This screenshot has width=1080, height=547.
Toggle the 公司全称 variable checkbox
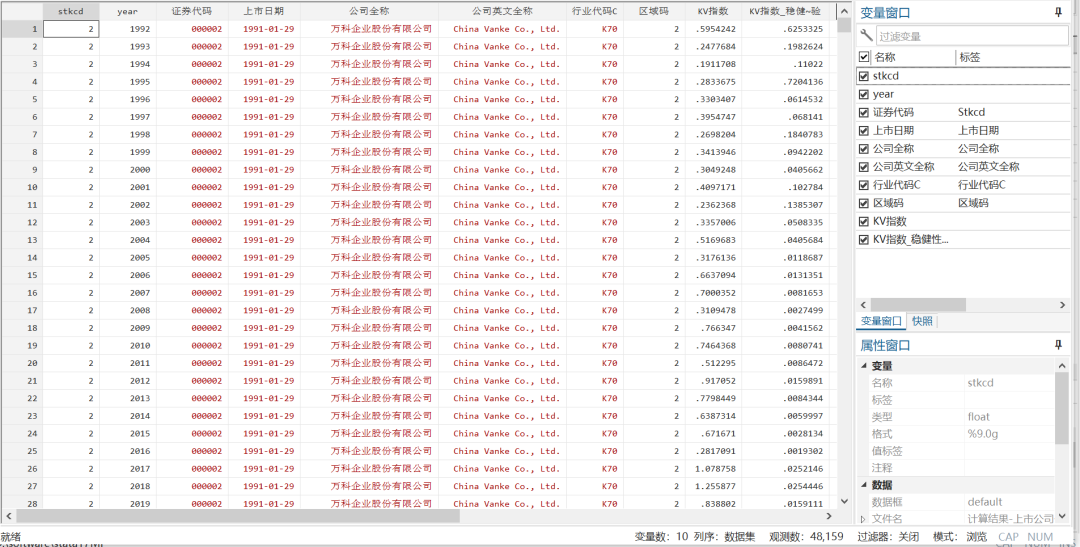864,148
